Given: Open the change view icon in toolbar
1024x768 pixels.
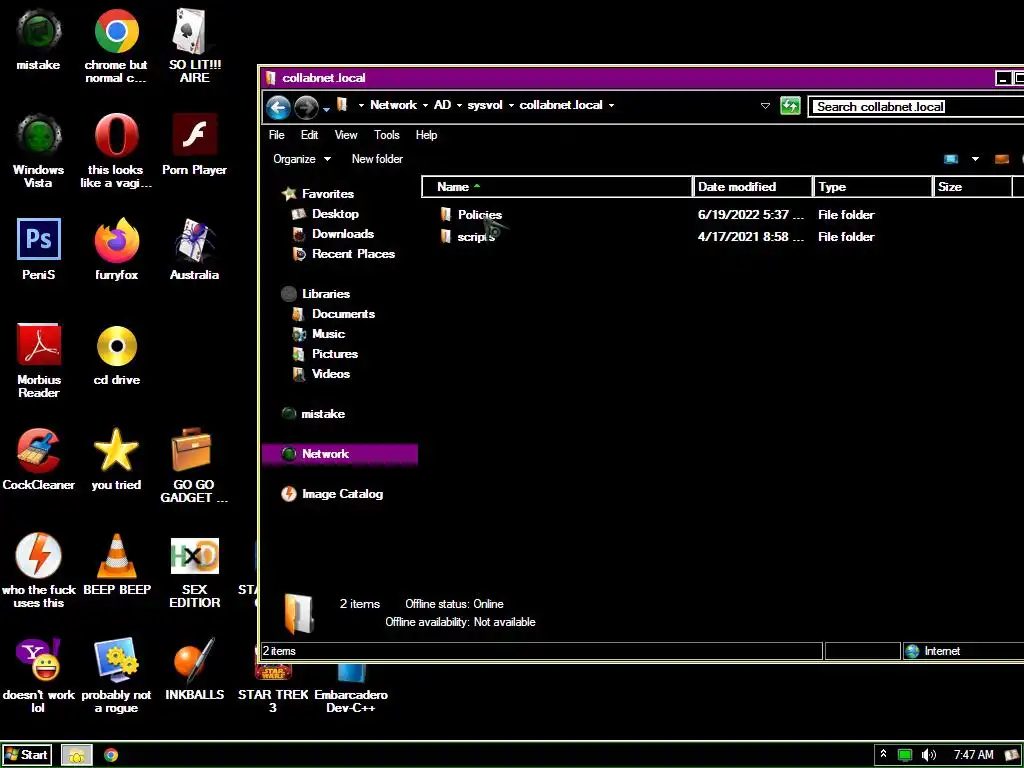Looking at the screenshot, I should 951,159.
